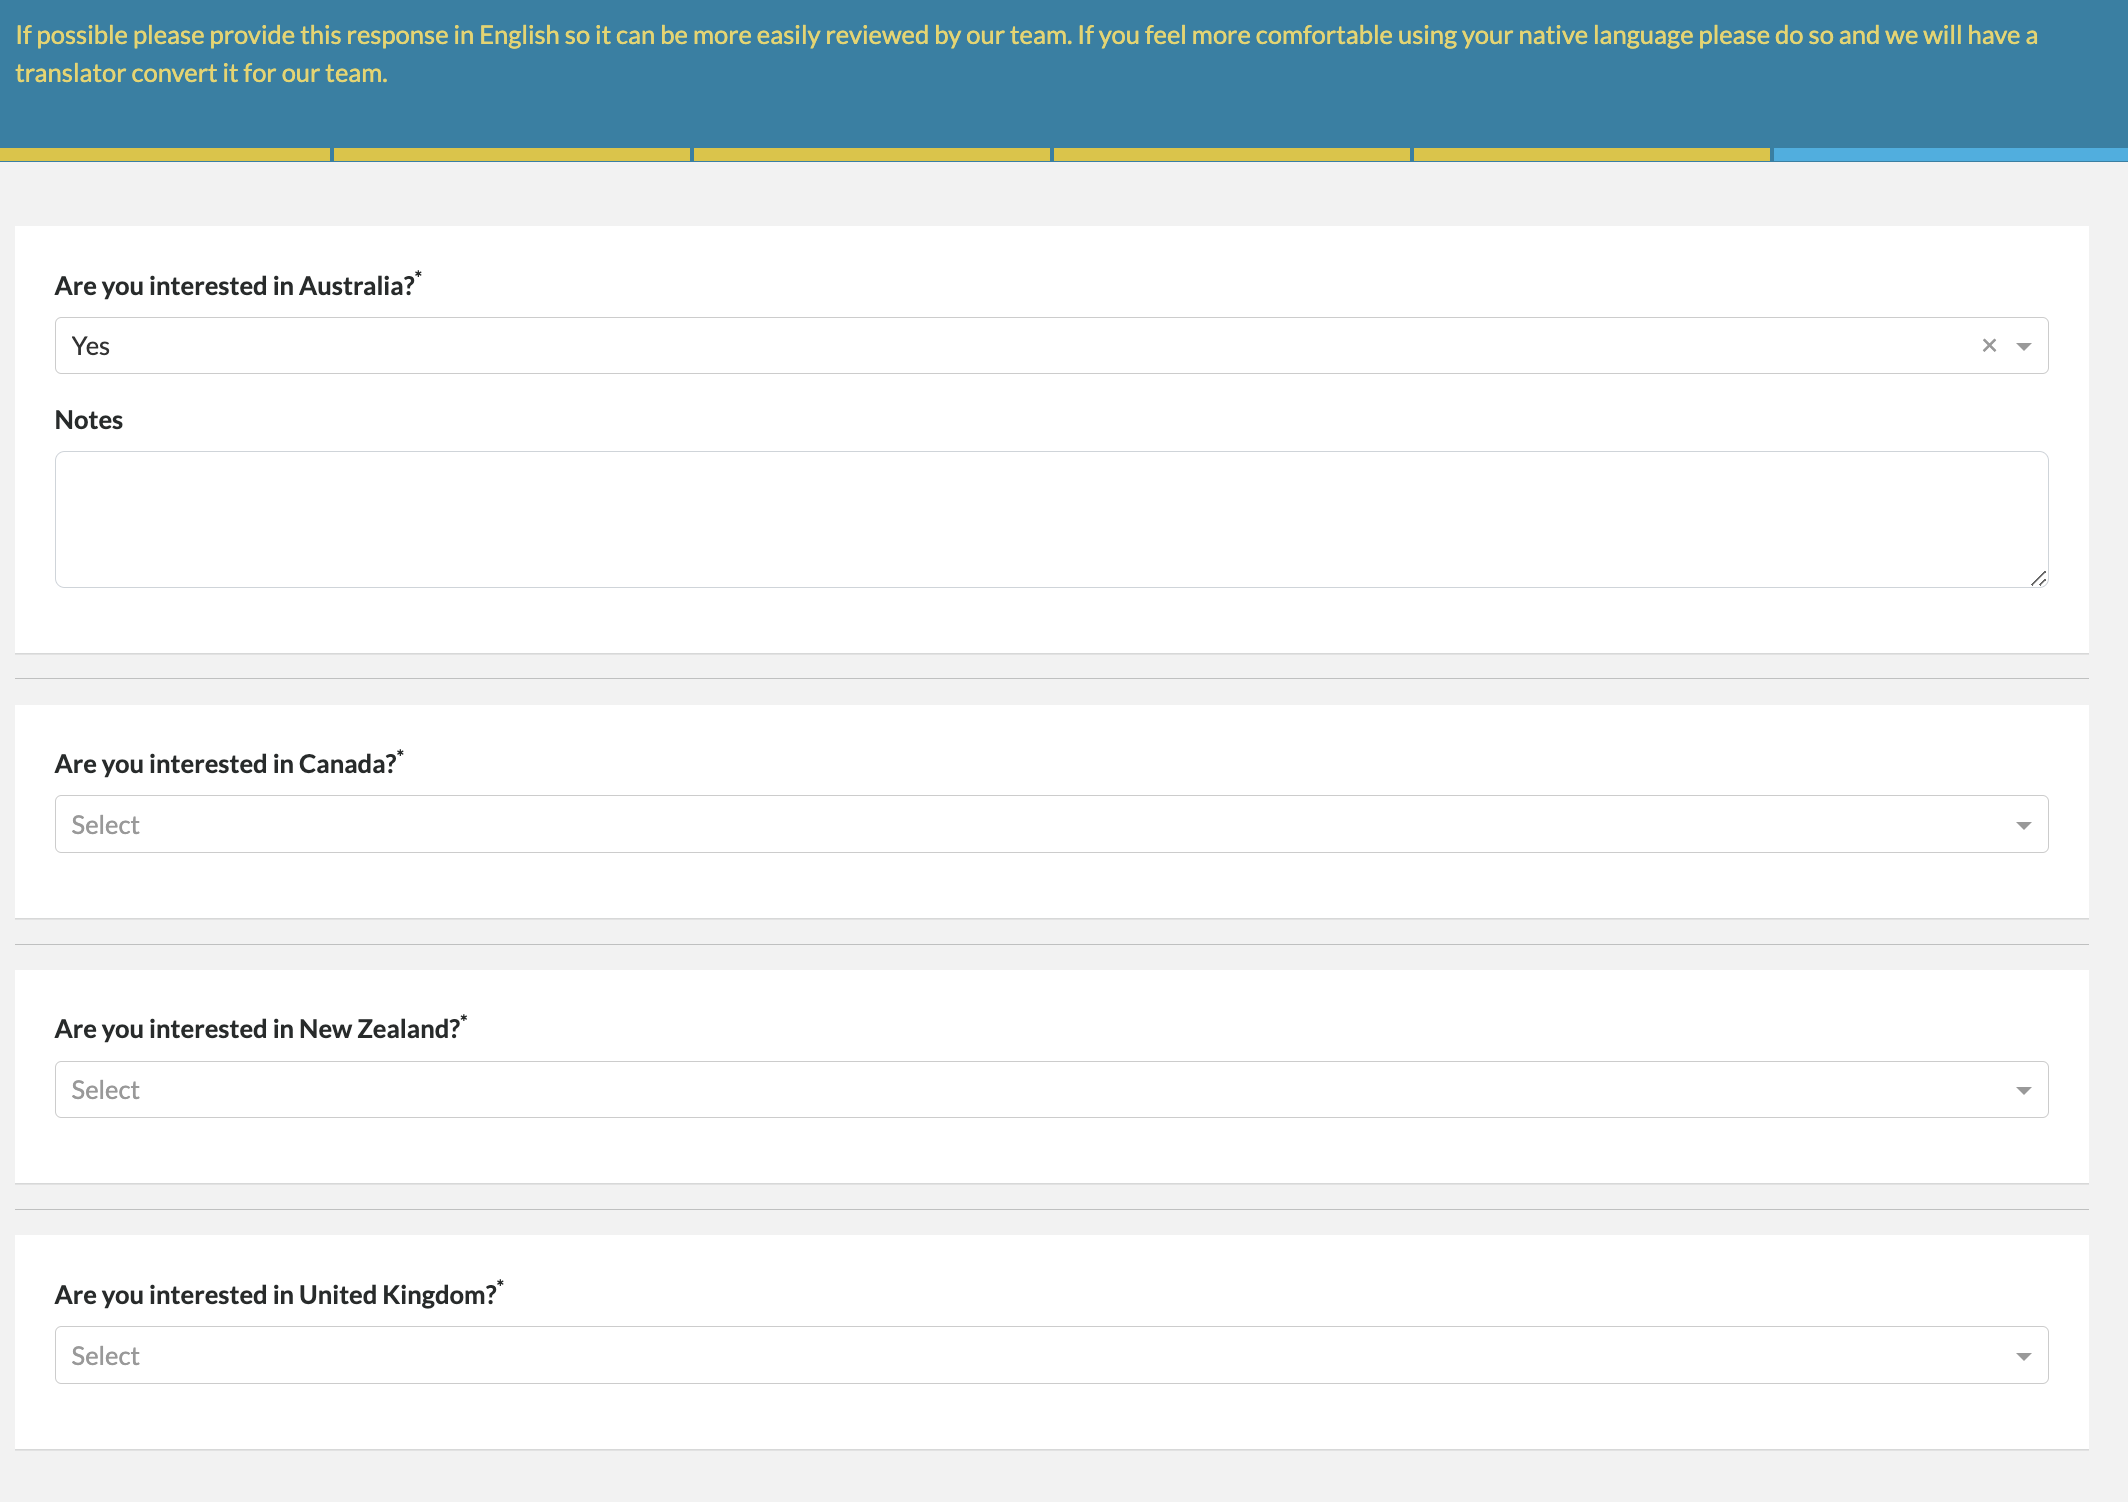Click the dropdown caret beside Yes
The height and width of the screenshot is (1502, 2128).
(x=2024, y=345)
